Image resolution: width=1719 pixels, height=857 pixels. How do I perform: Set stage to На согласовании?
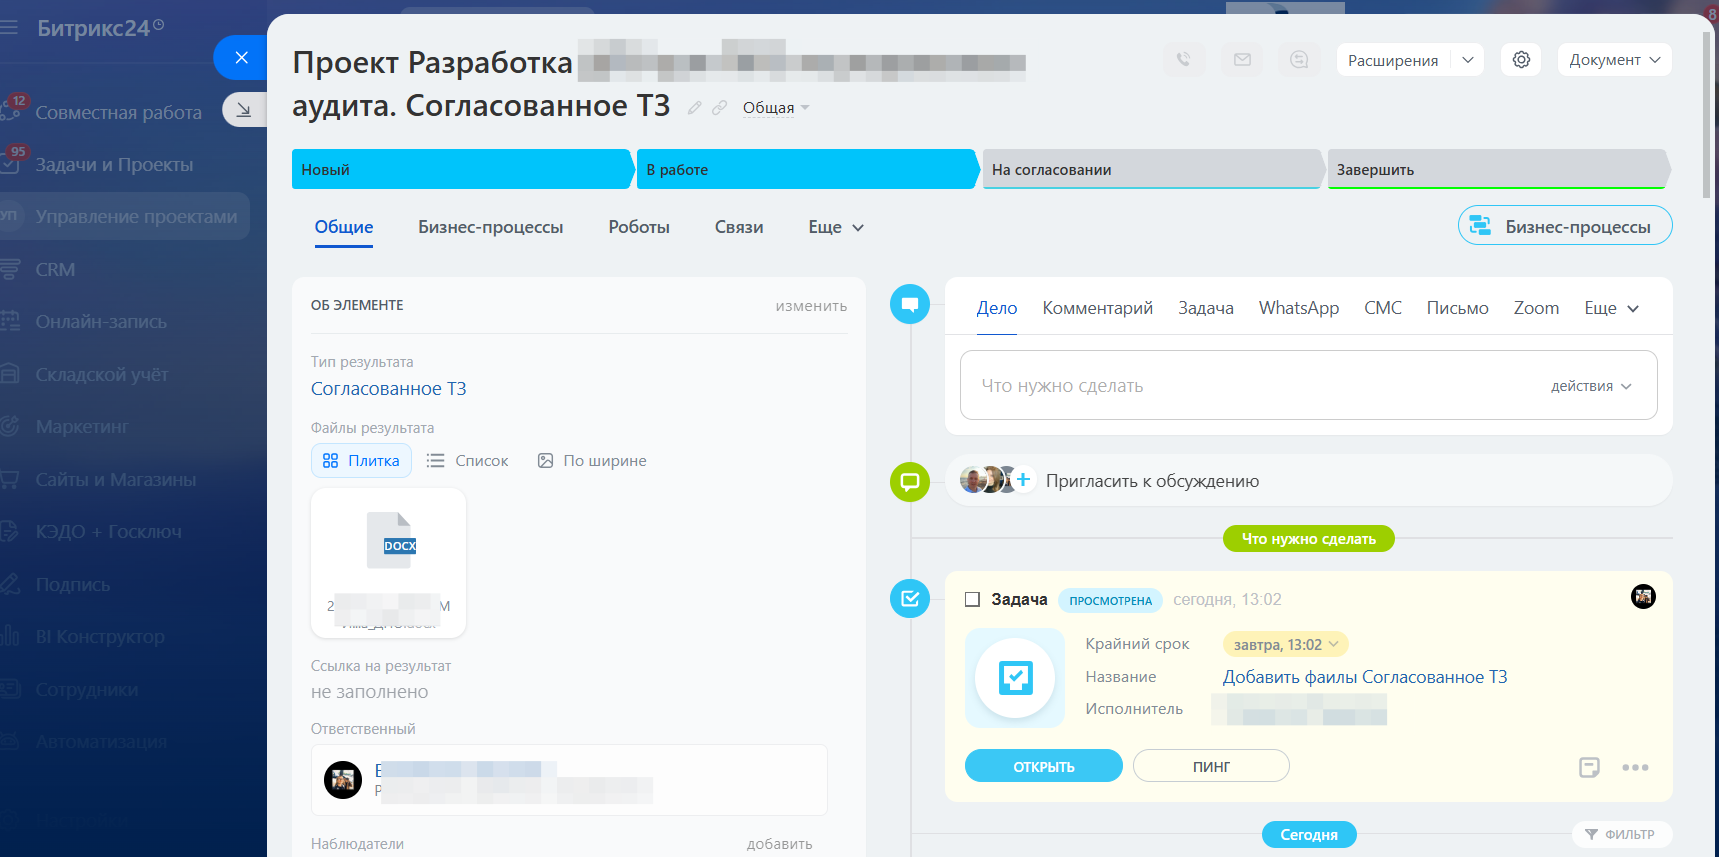pos(1152,170)
